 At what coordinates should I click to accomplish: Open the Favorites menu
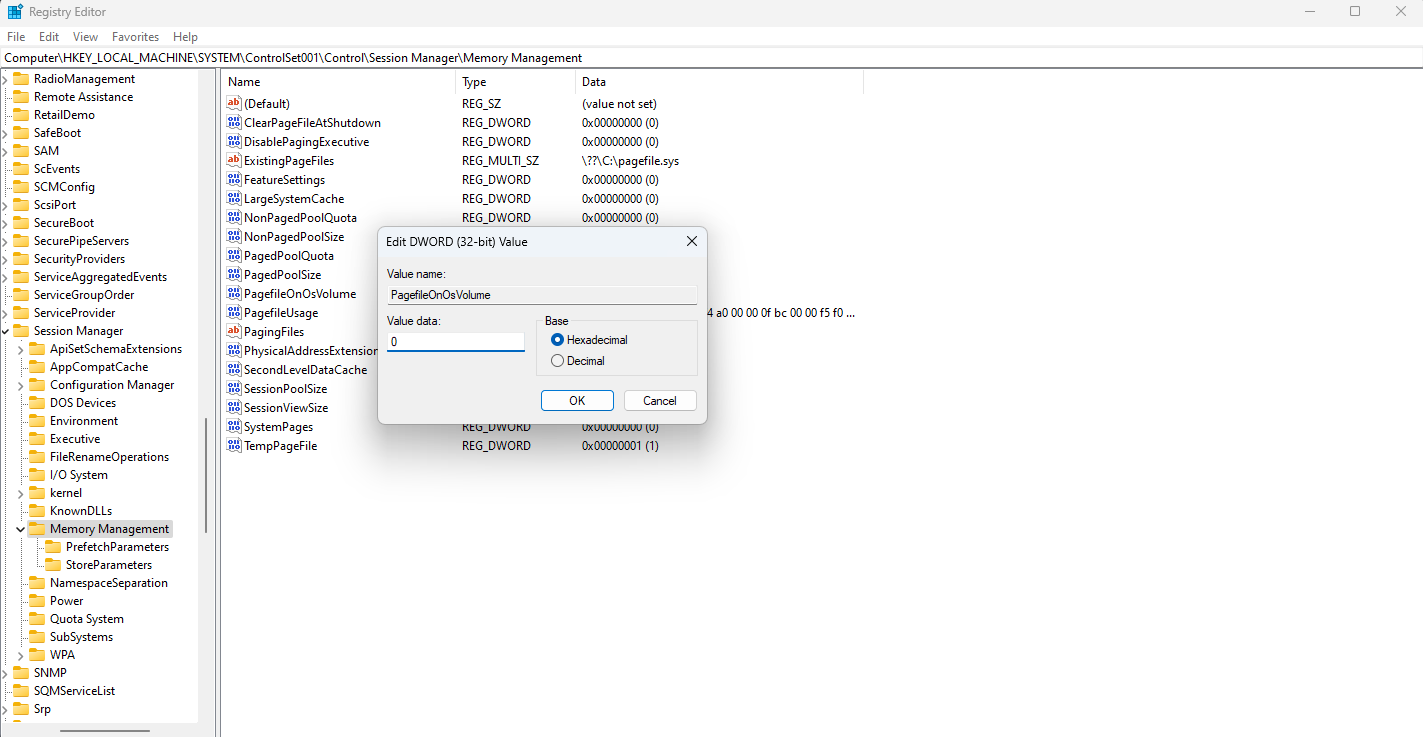click(135, 37)
